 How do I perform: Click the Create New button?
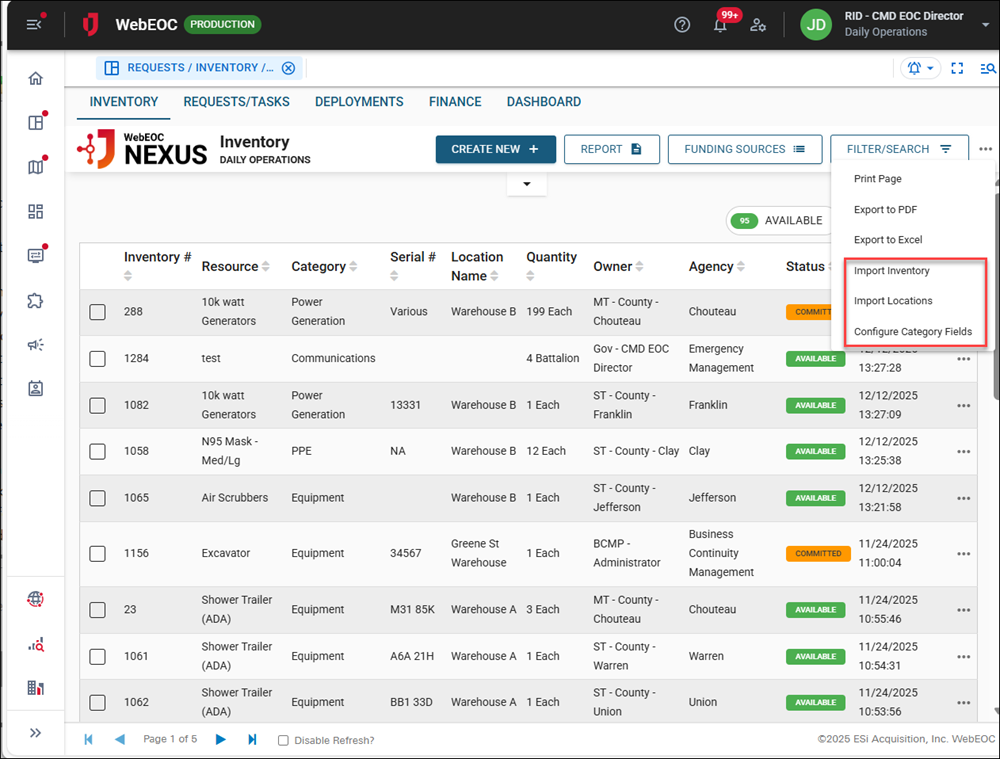[495, 149]
